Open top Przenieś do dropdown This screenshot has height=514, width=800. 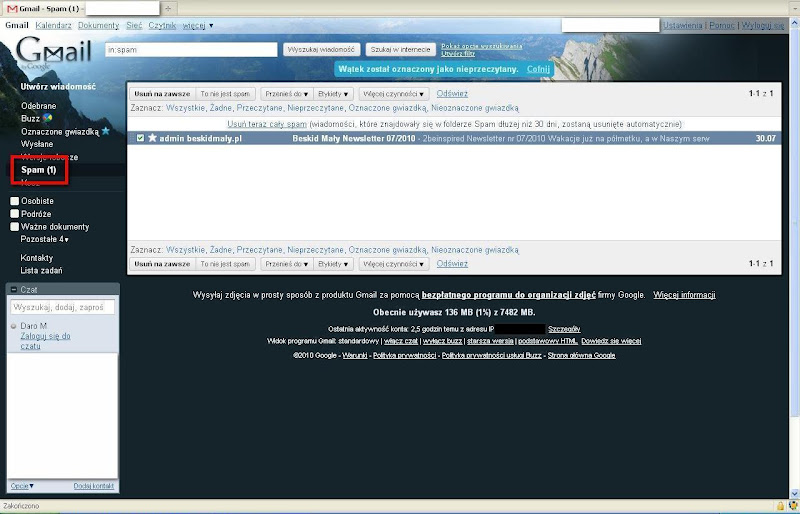[287, 94]
